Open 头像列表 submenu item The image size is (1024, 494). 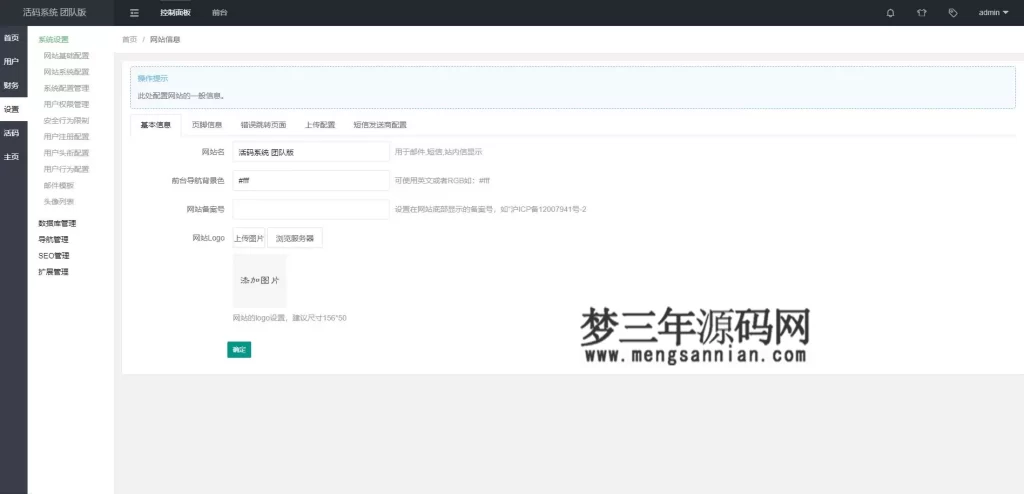click(59, 202)
